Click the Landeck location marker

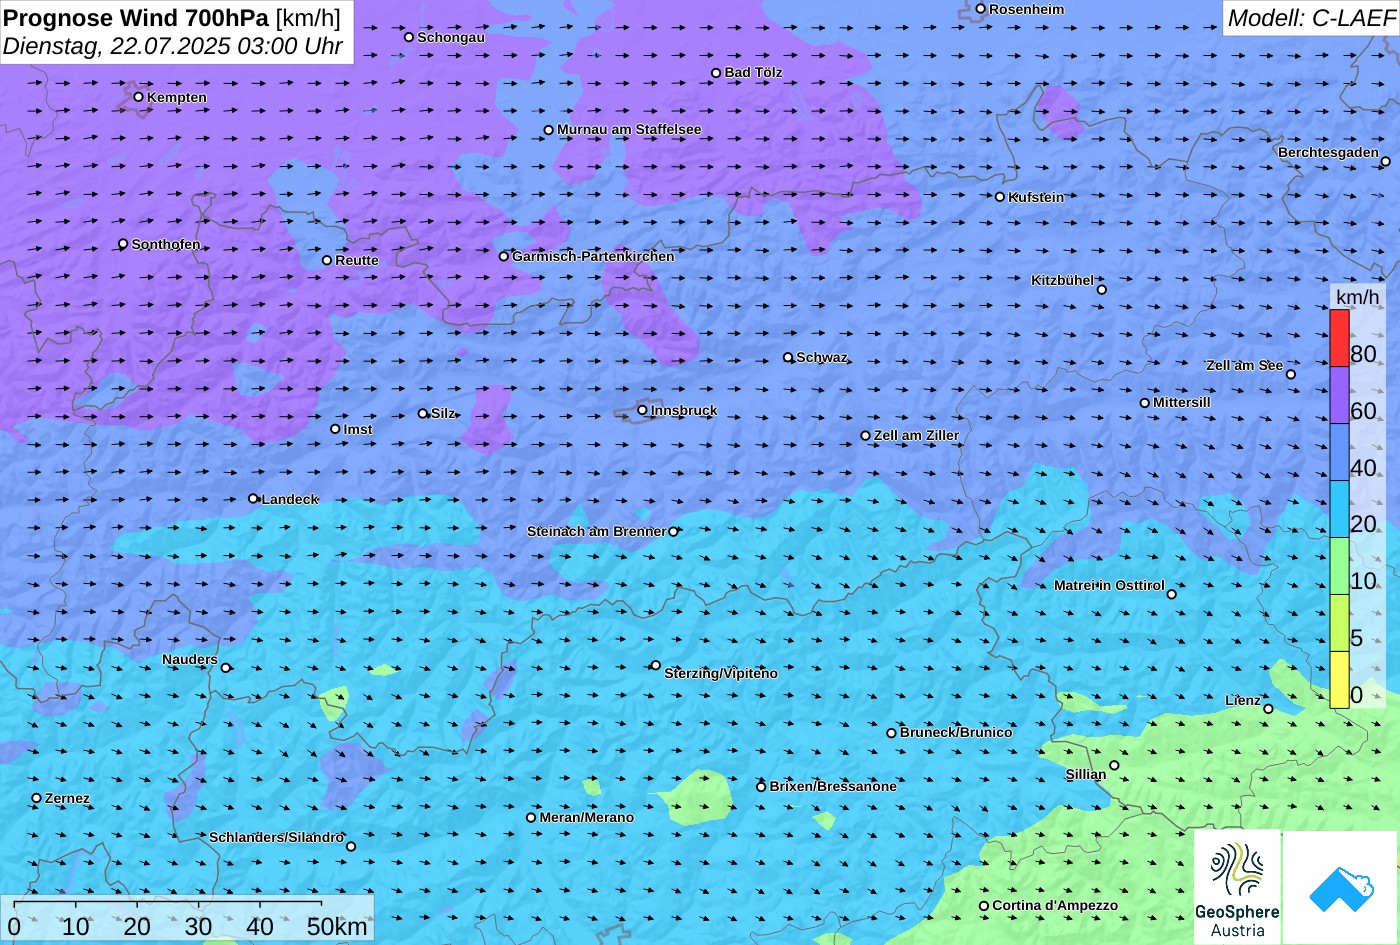point(253,499)
